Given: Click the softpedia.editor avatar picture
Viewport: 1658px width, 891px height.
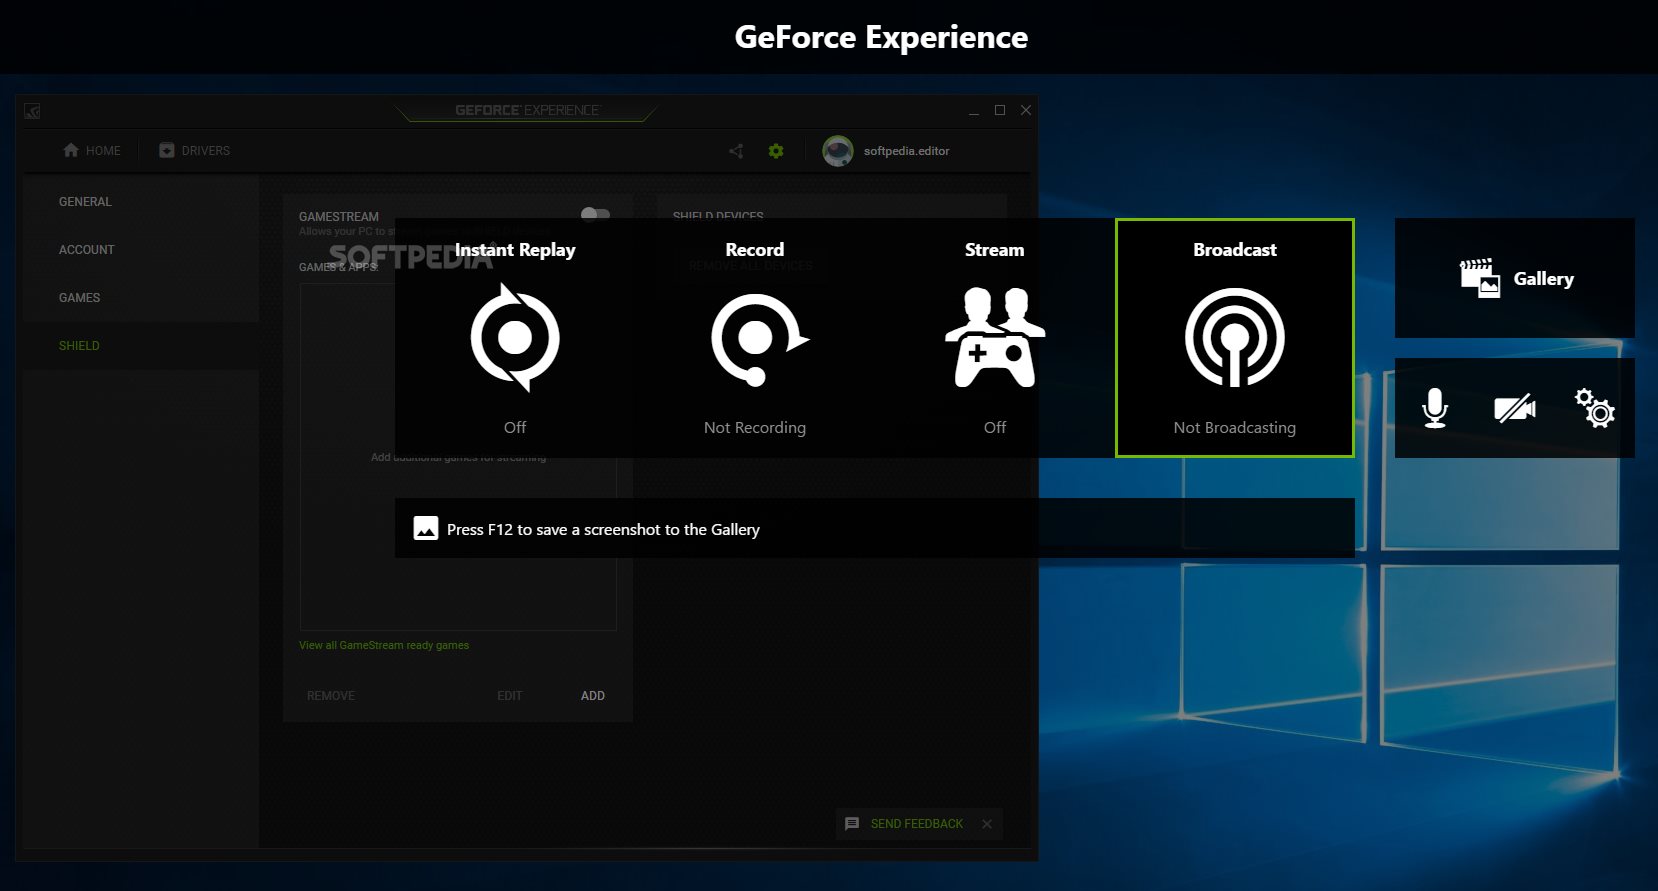Looking at the screenshot, I should pyautogui.click(x=838, y=151).
